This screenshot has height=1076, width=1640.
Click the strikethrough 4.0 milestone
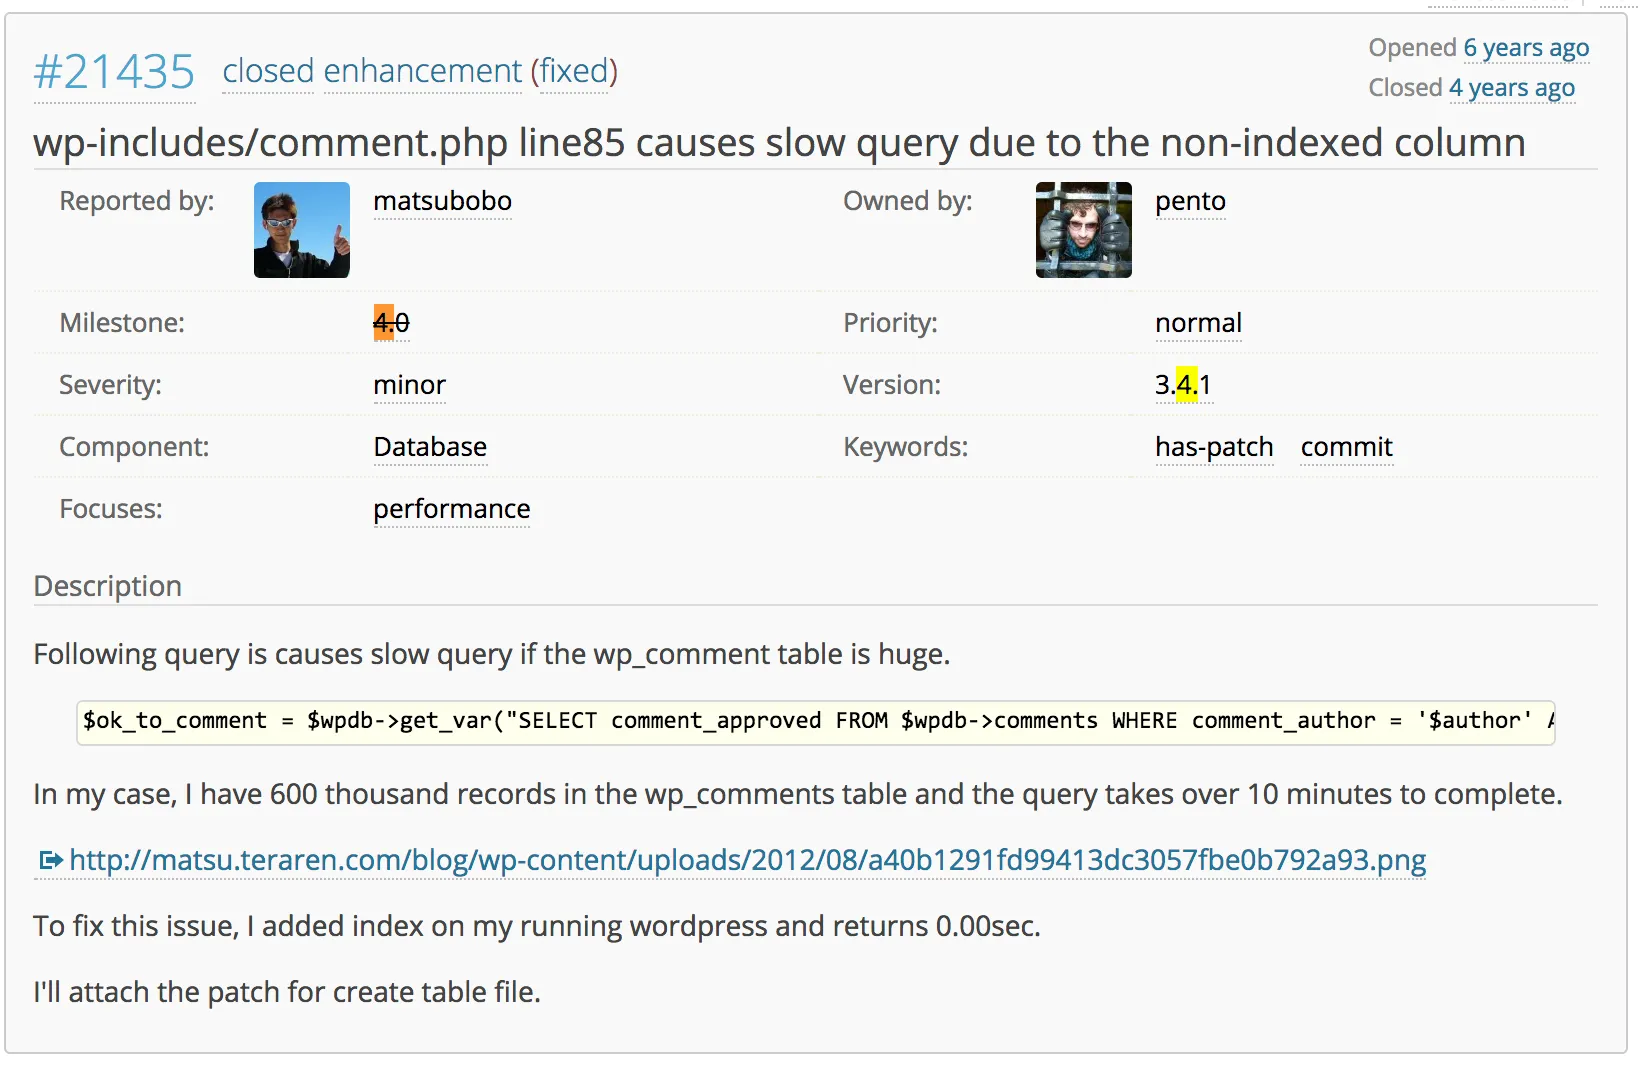[x=391, y=323]
